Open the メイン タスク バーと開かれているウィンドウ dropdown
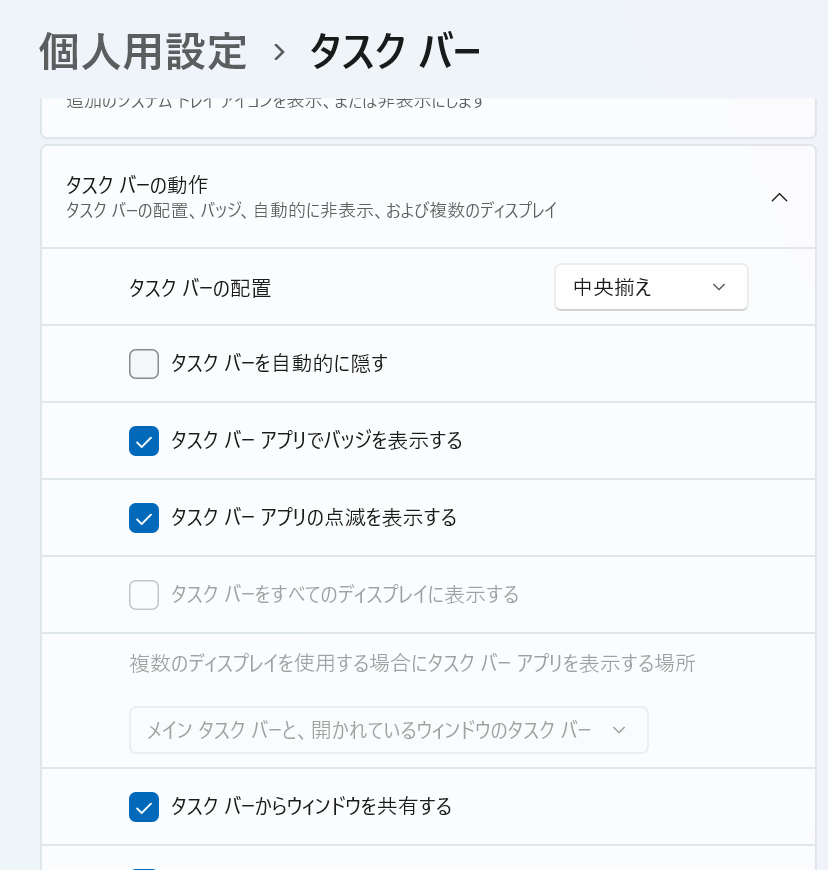828x870 pixels. click(x=388, y=730)
